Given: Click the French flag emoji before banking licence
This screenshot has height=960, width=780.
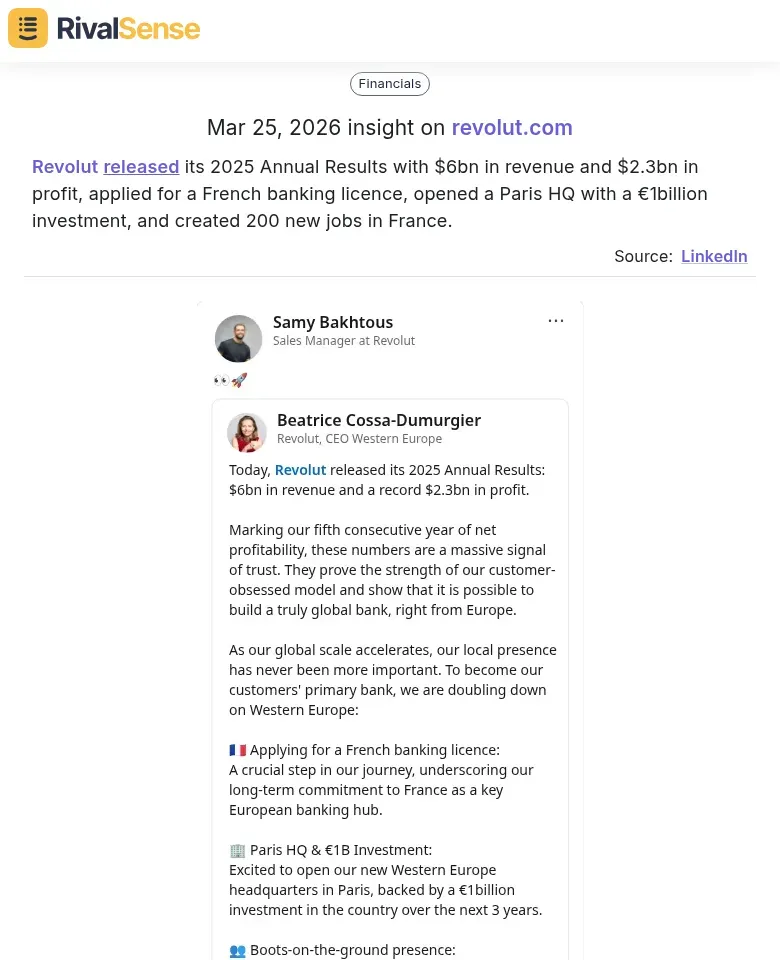Looking at the screenshot, I should point(237,749).
